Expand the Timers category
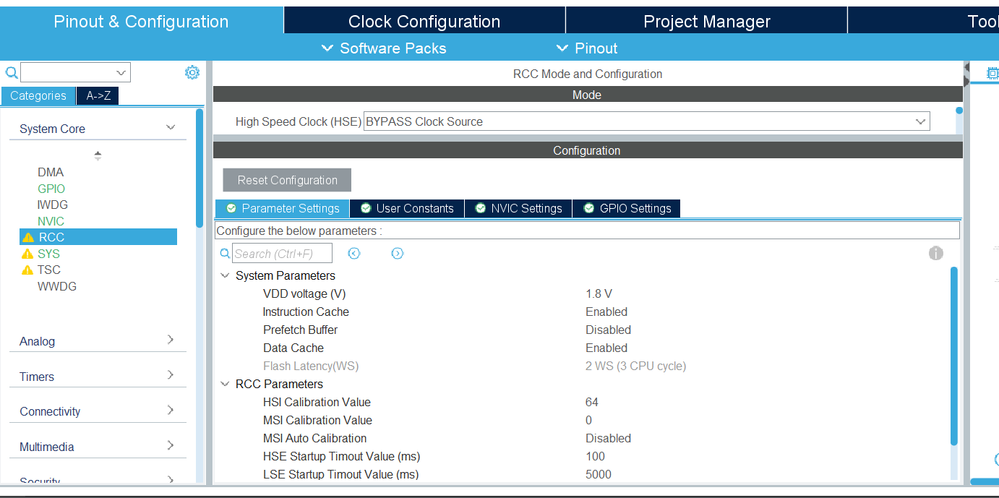Screen dimensions: 999x498 170,375
